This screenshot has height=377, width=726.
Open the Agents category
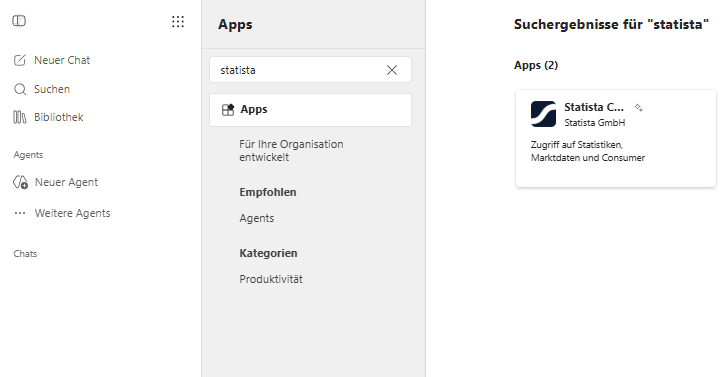(257, 218)
